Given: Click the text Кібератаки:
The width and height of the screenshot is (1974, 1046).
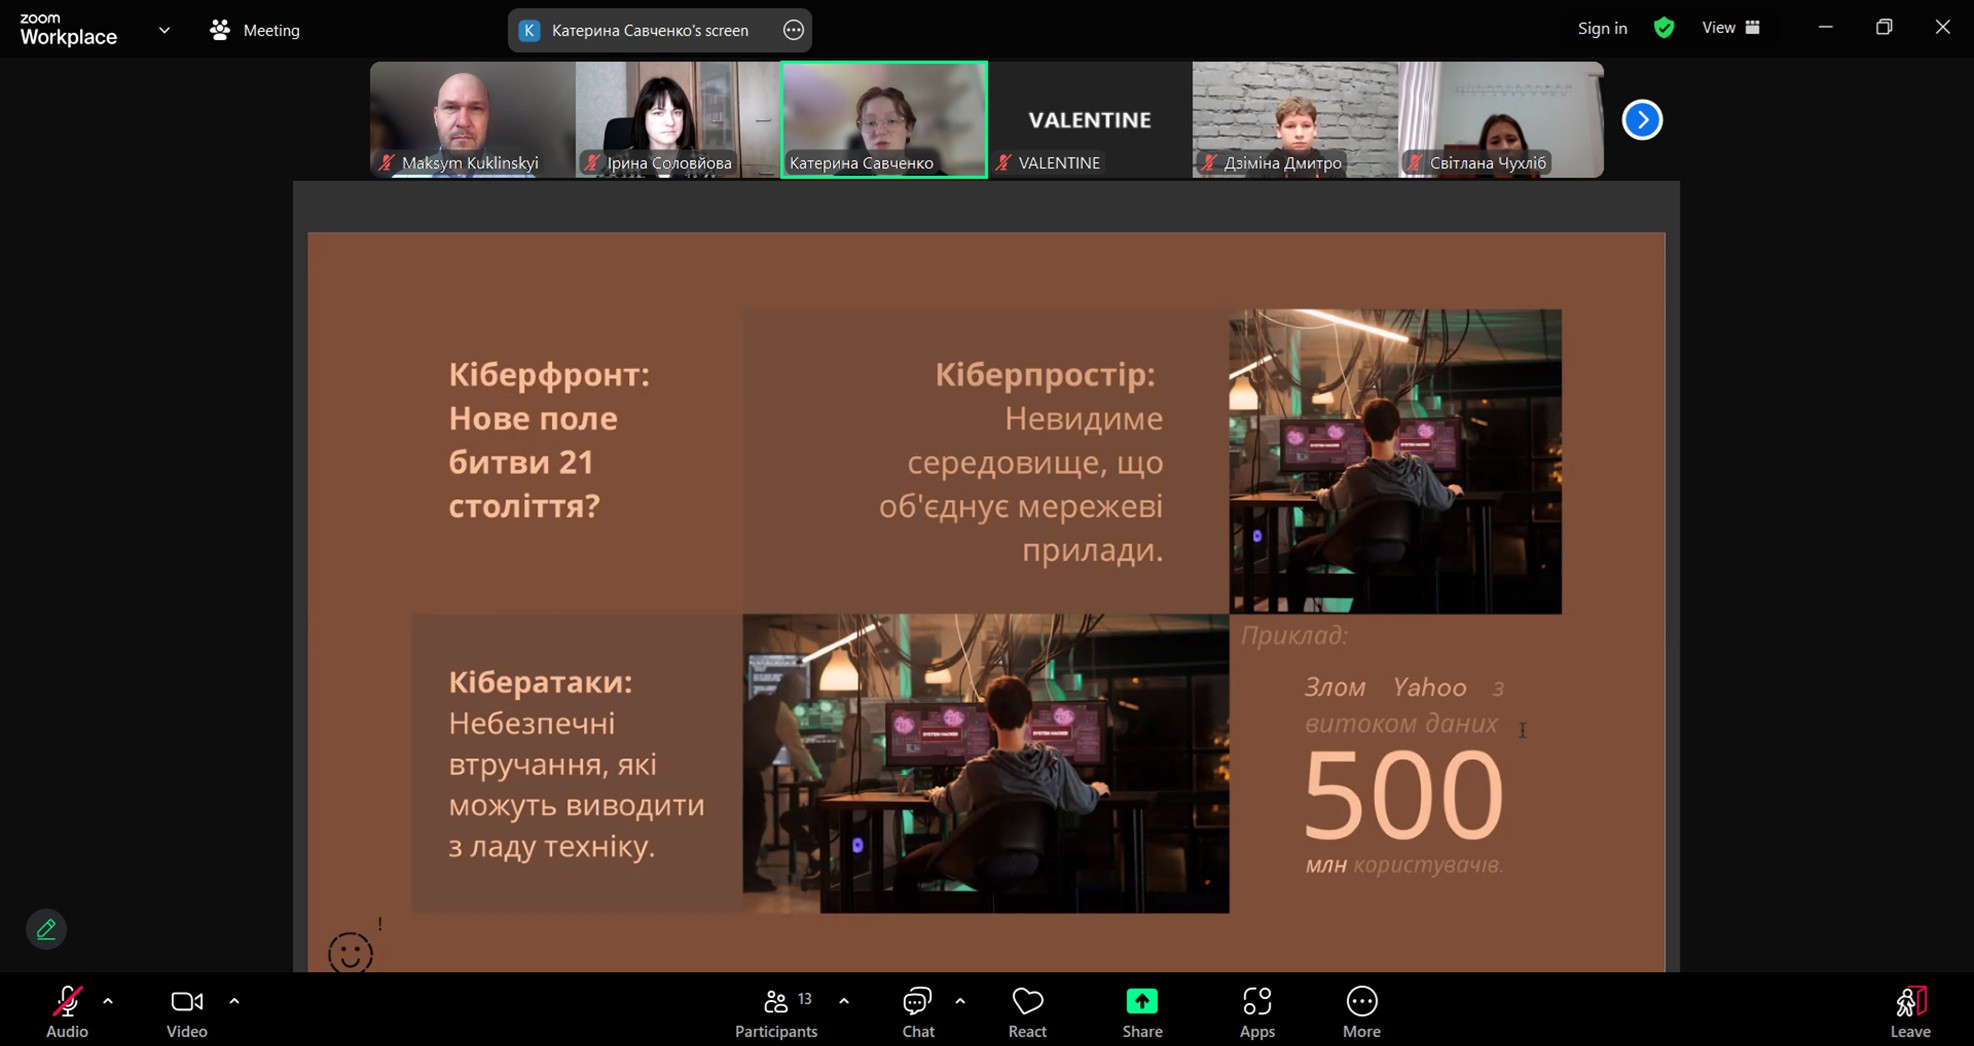Looking at the screenshot, I should tap(540, 682).
